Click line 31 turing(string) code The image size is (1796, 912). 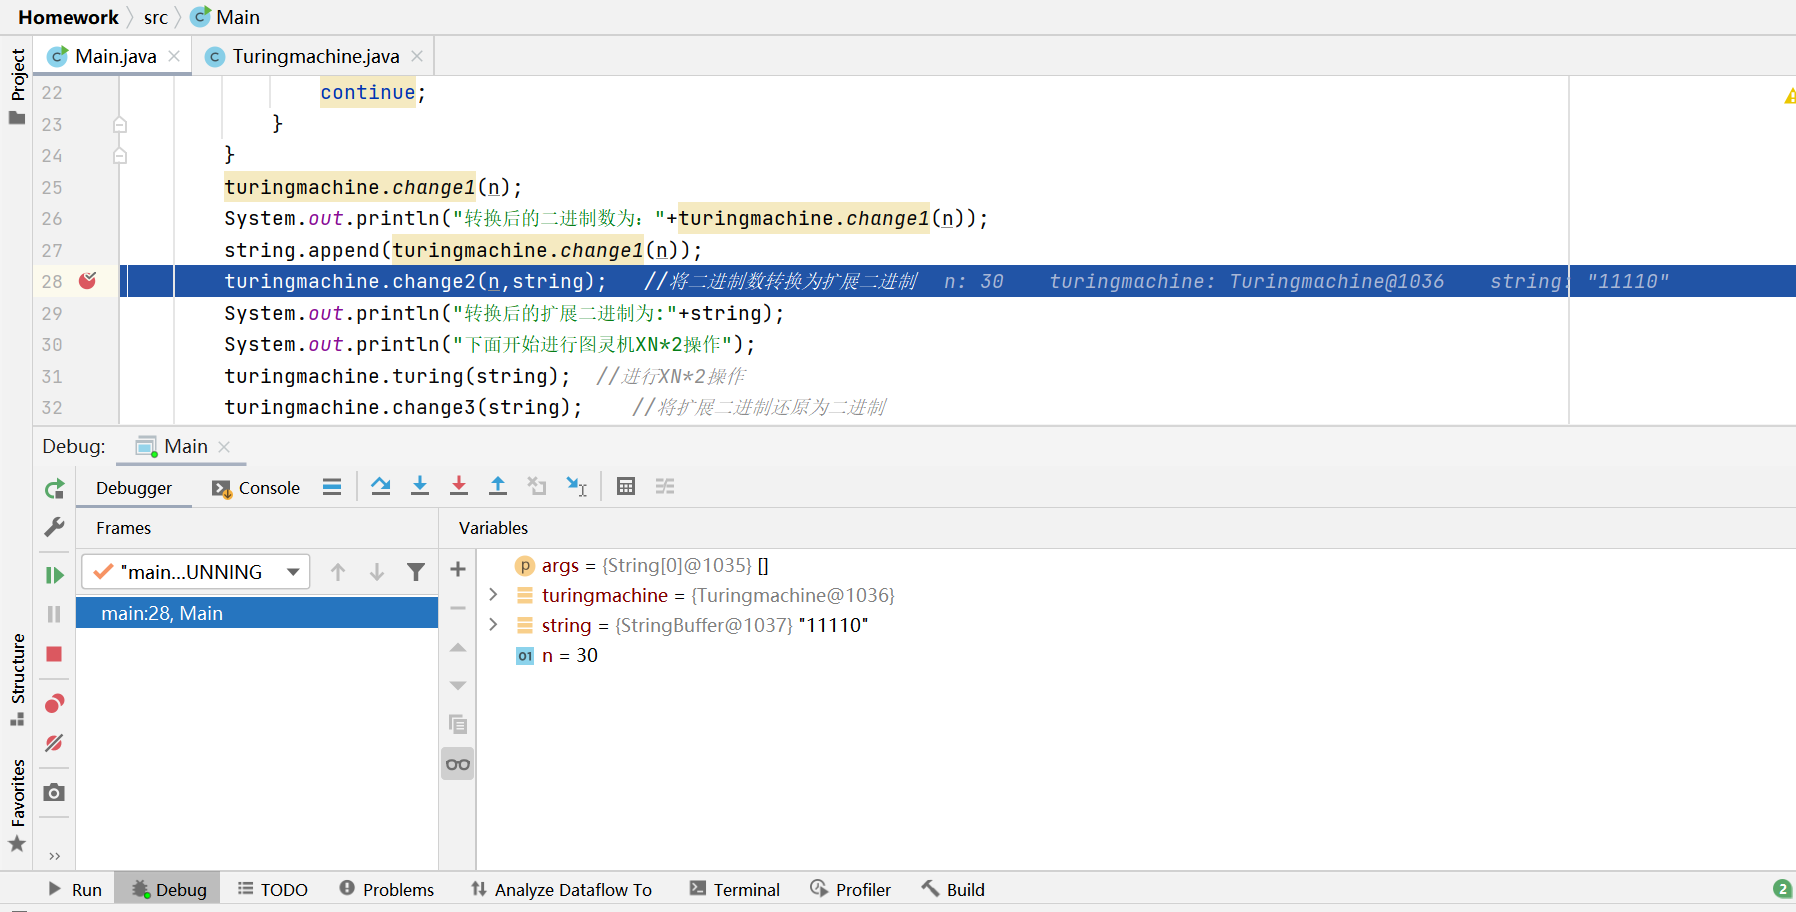(x=397, y=376)
